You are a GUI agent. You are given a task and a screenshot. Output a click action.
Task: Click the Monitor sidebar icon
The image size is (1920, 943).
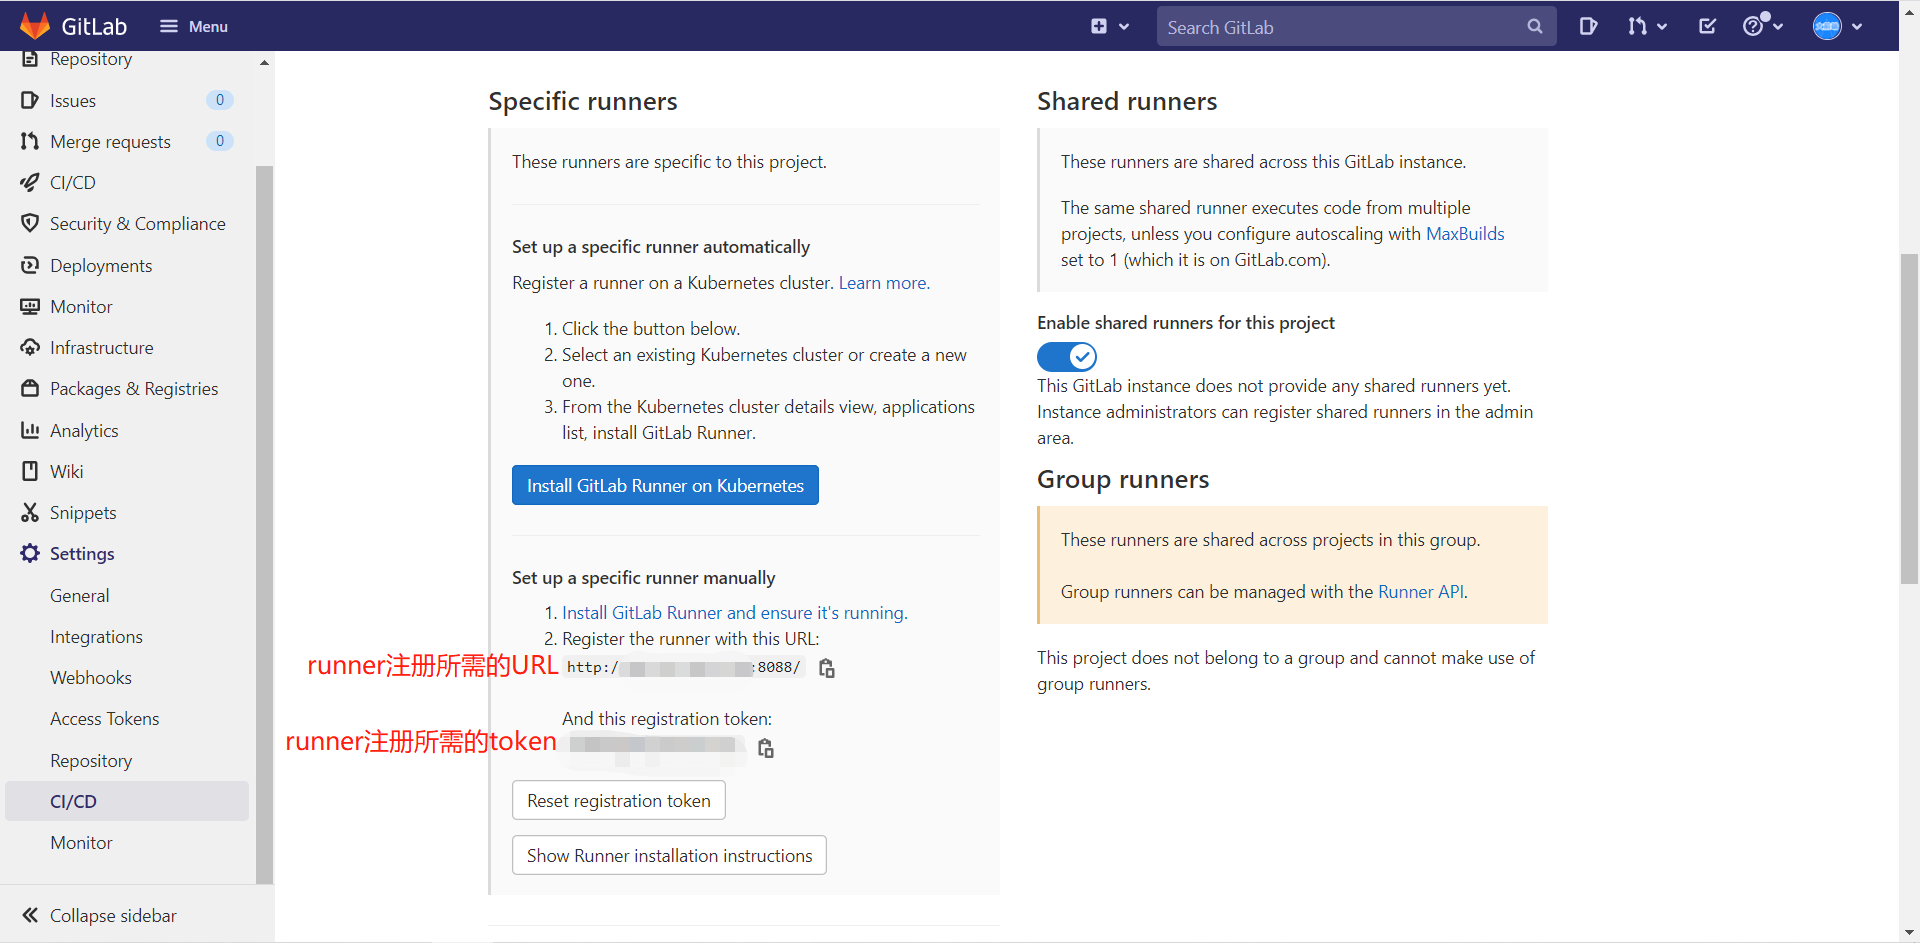tap(30, 306)
